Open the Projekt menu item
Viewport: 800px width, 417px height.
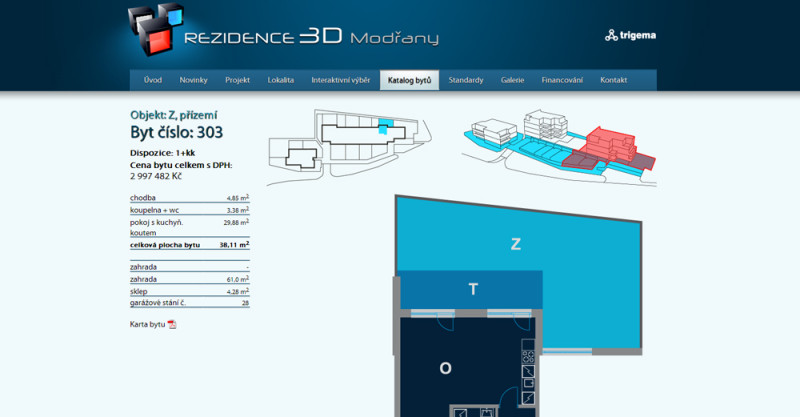[237, 80]
